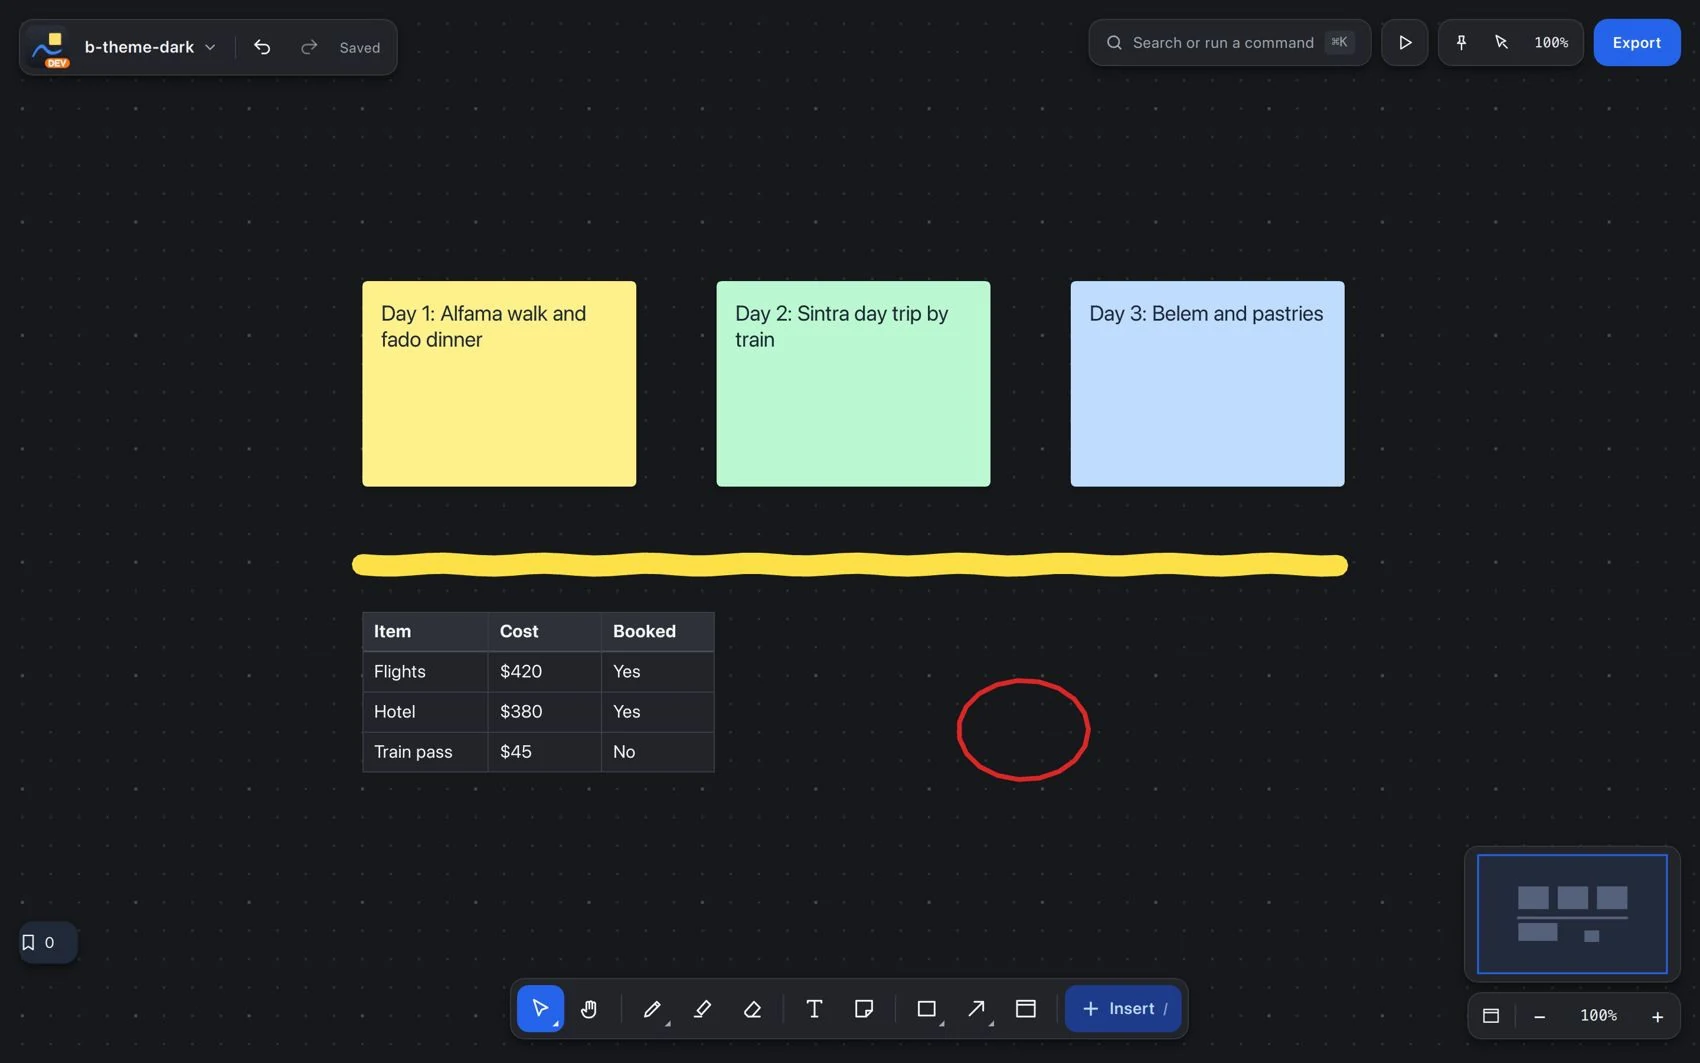Select the Frame tool

coord(1026,1009)
